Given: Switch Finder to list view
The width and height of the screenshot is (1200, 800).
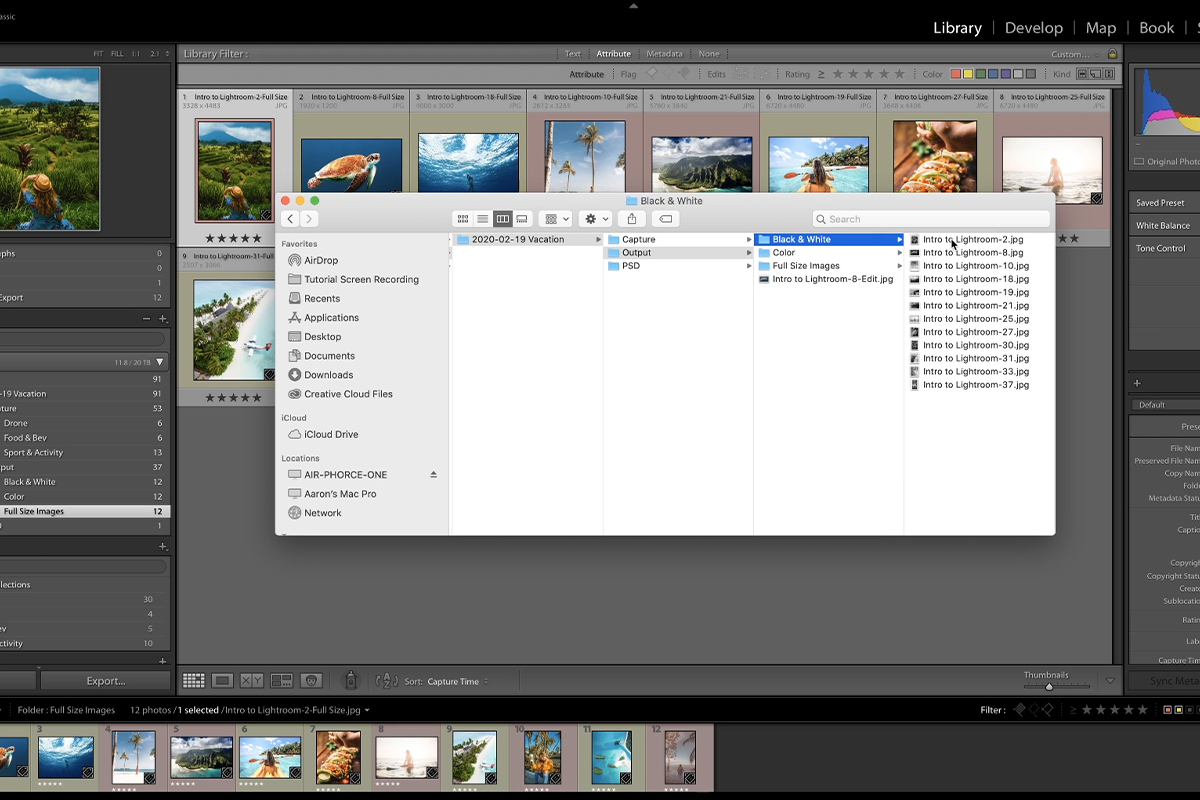Looking at the screenshot, I should [x=482, y=218].
